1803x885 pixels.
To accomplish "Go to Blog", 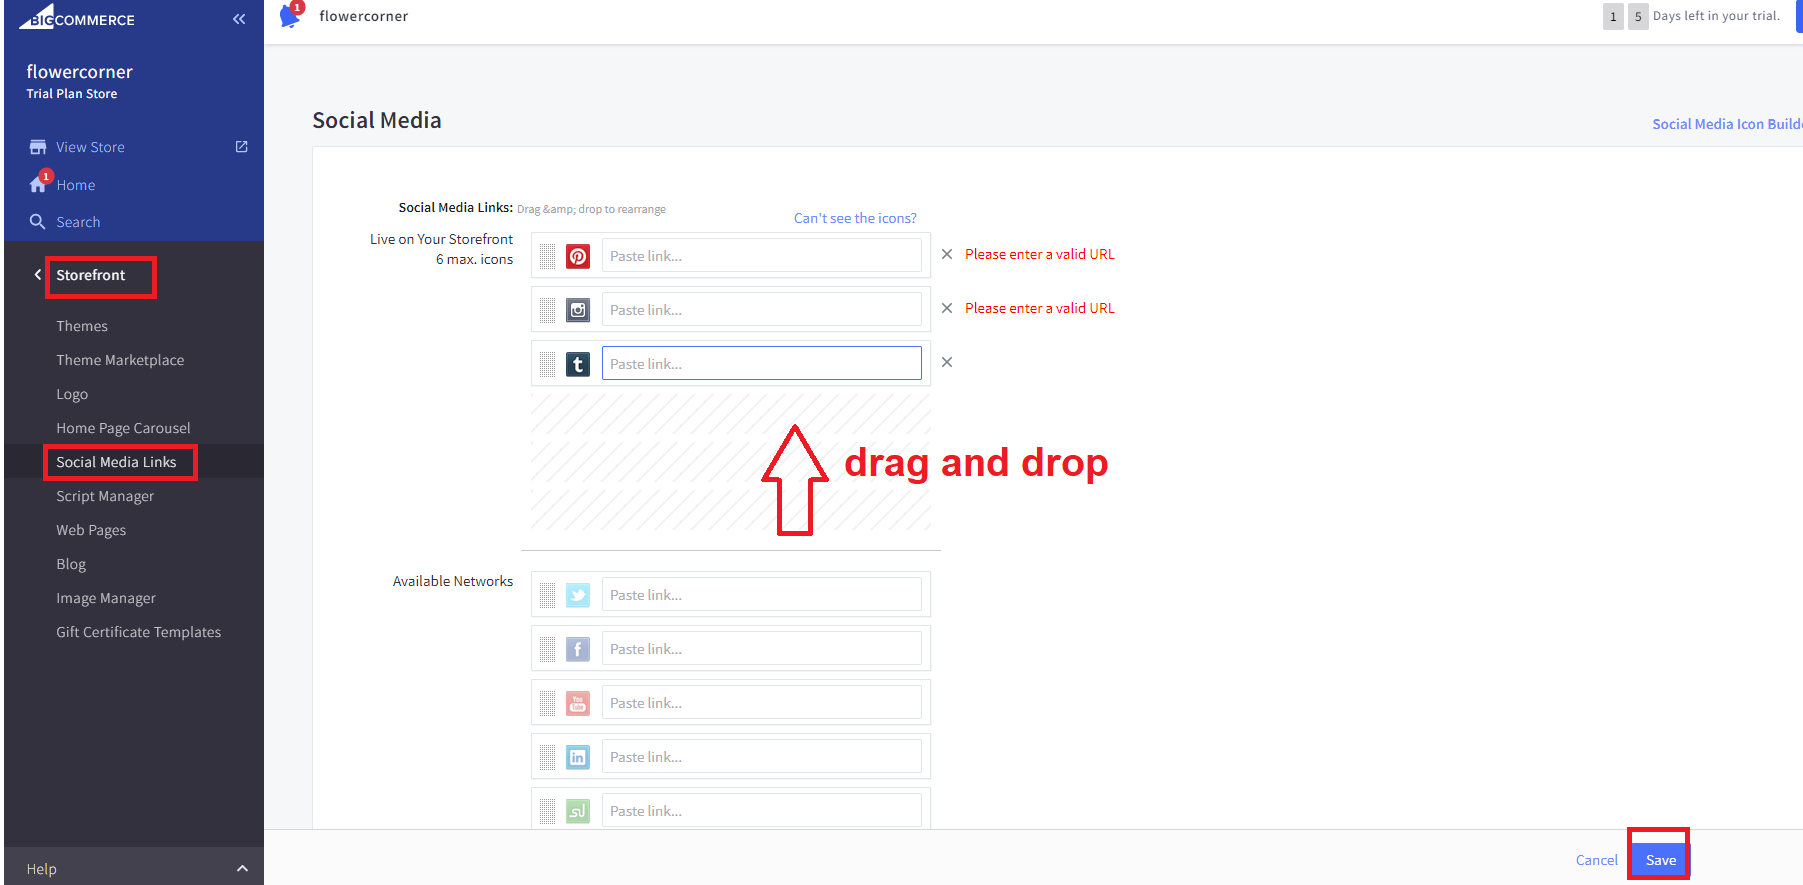I will pyautogui.click(x=71, y=564).
